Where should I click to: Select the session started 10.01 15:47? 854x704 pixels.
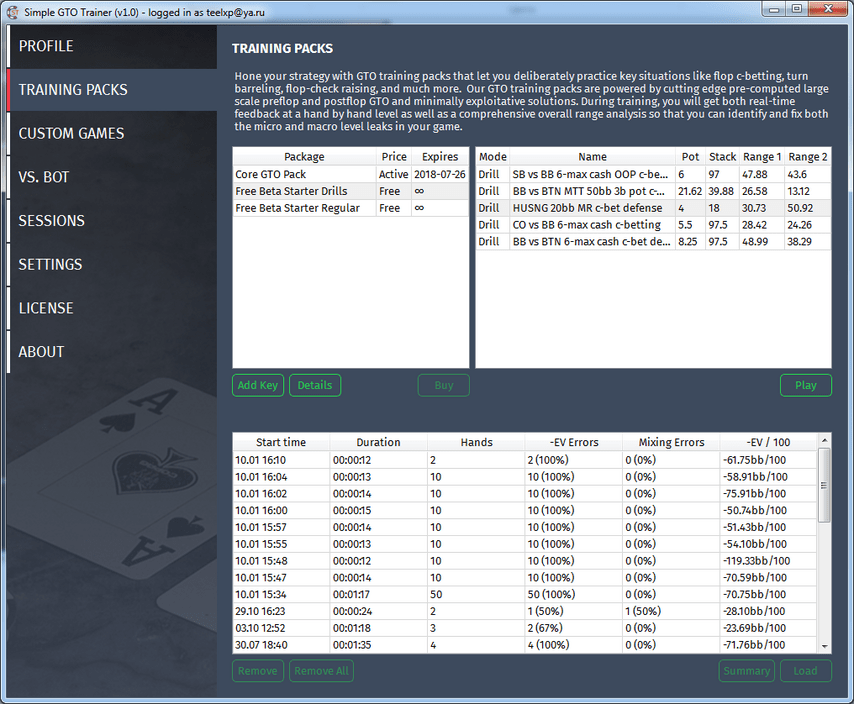click(x=525, y=578)
